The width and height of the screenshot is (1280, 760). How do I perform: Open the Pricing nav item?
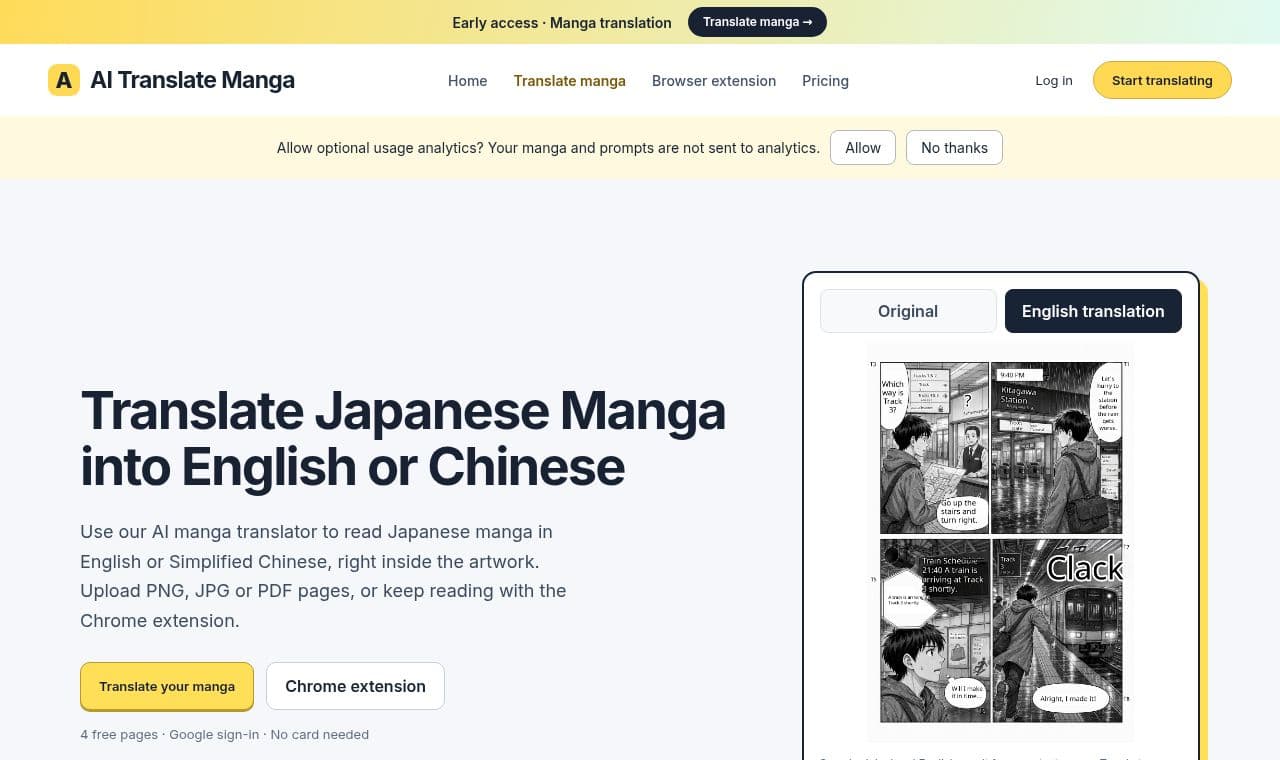pos(825,81)
